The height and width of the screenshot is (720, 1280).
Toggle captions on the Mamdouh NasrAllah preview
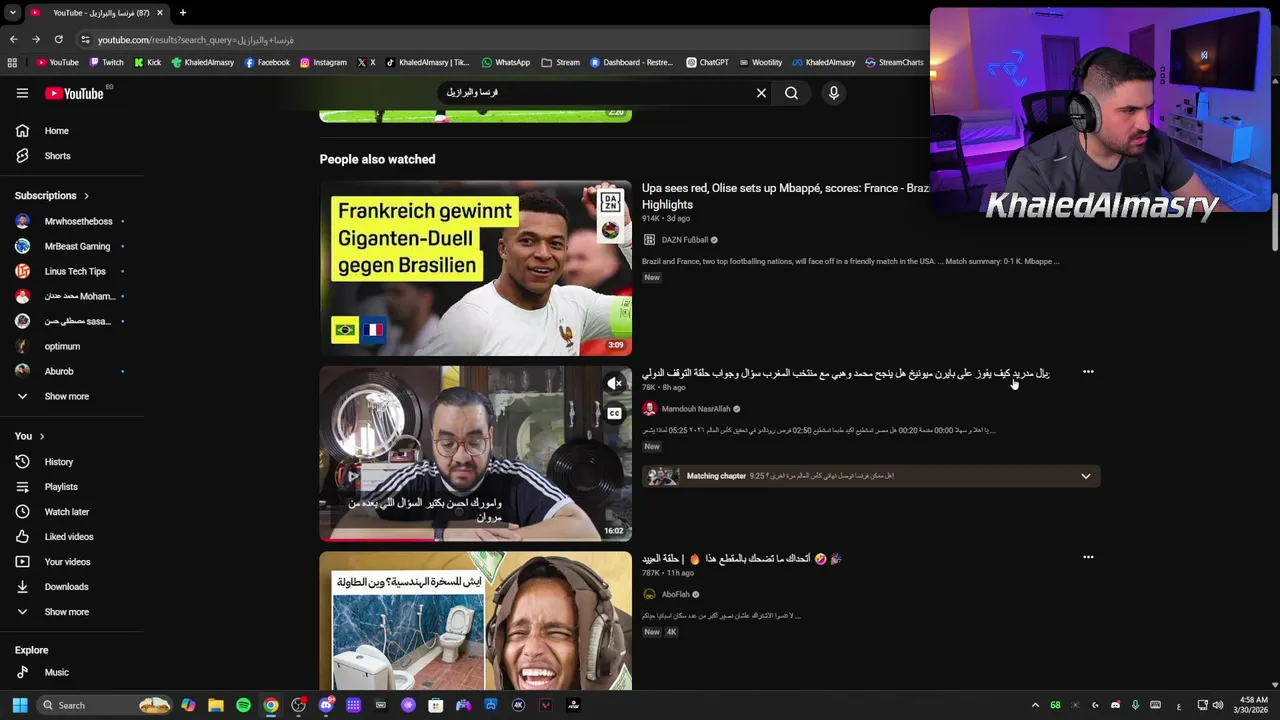615,413
